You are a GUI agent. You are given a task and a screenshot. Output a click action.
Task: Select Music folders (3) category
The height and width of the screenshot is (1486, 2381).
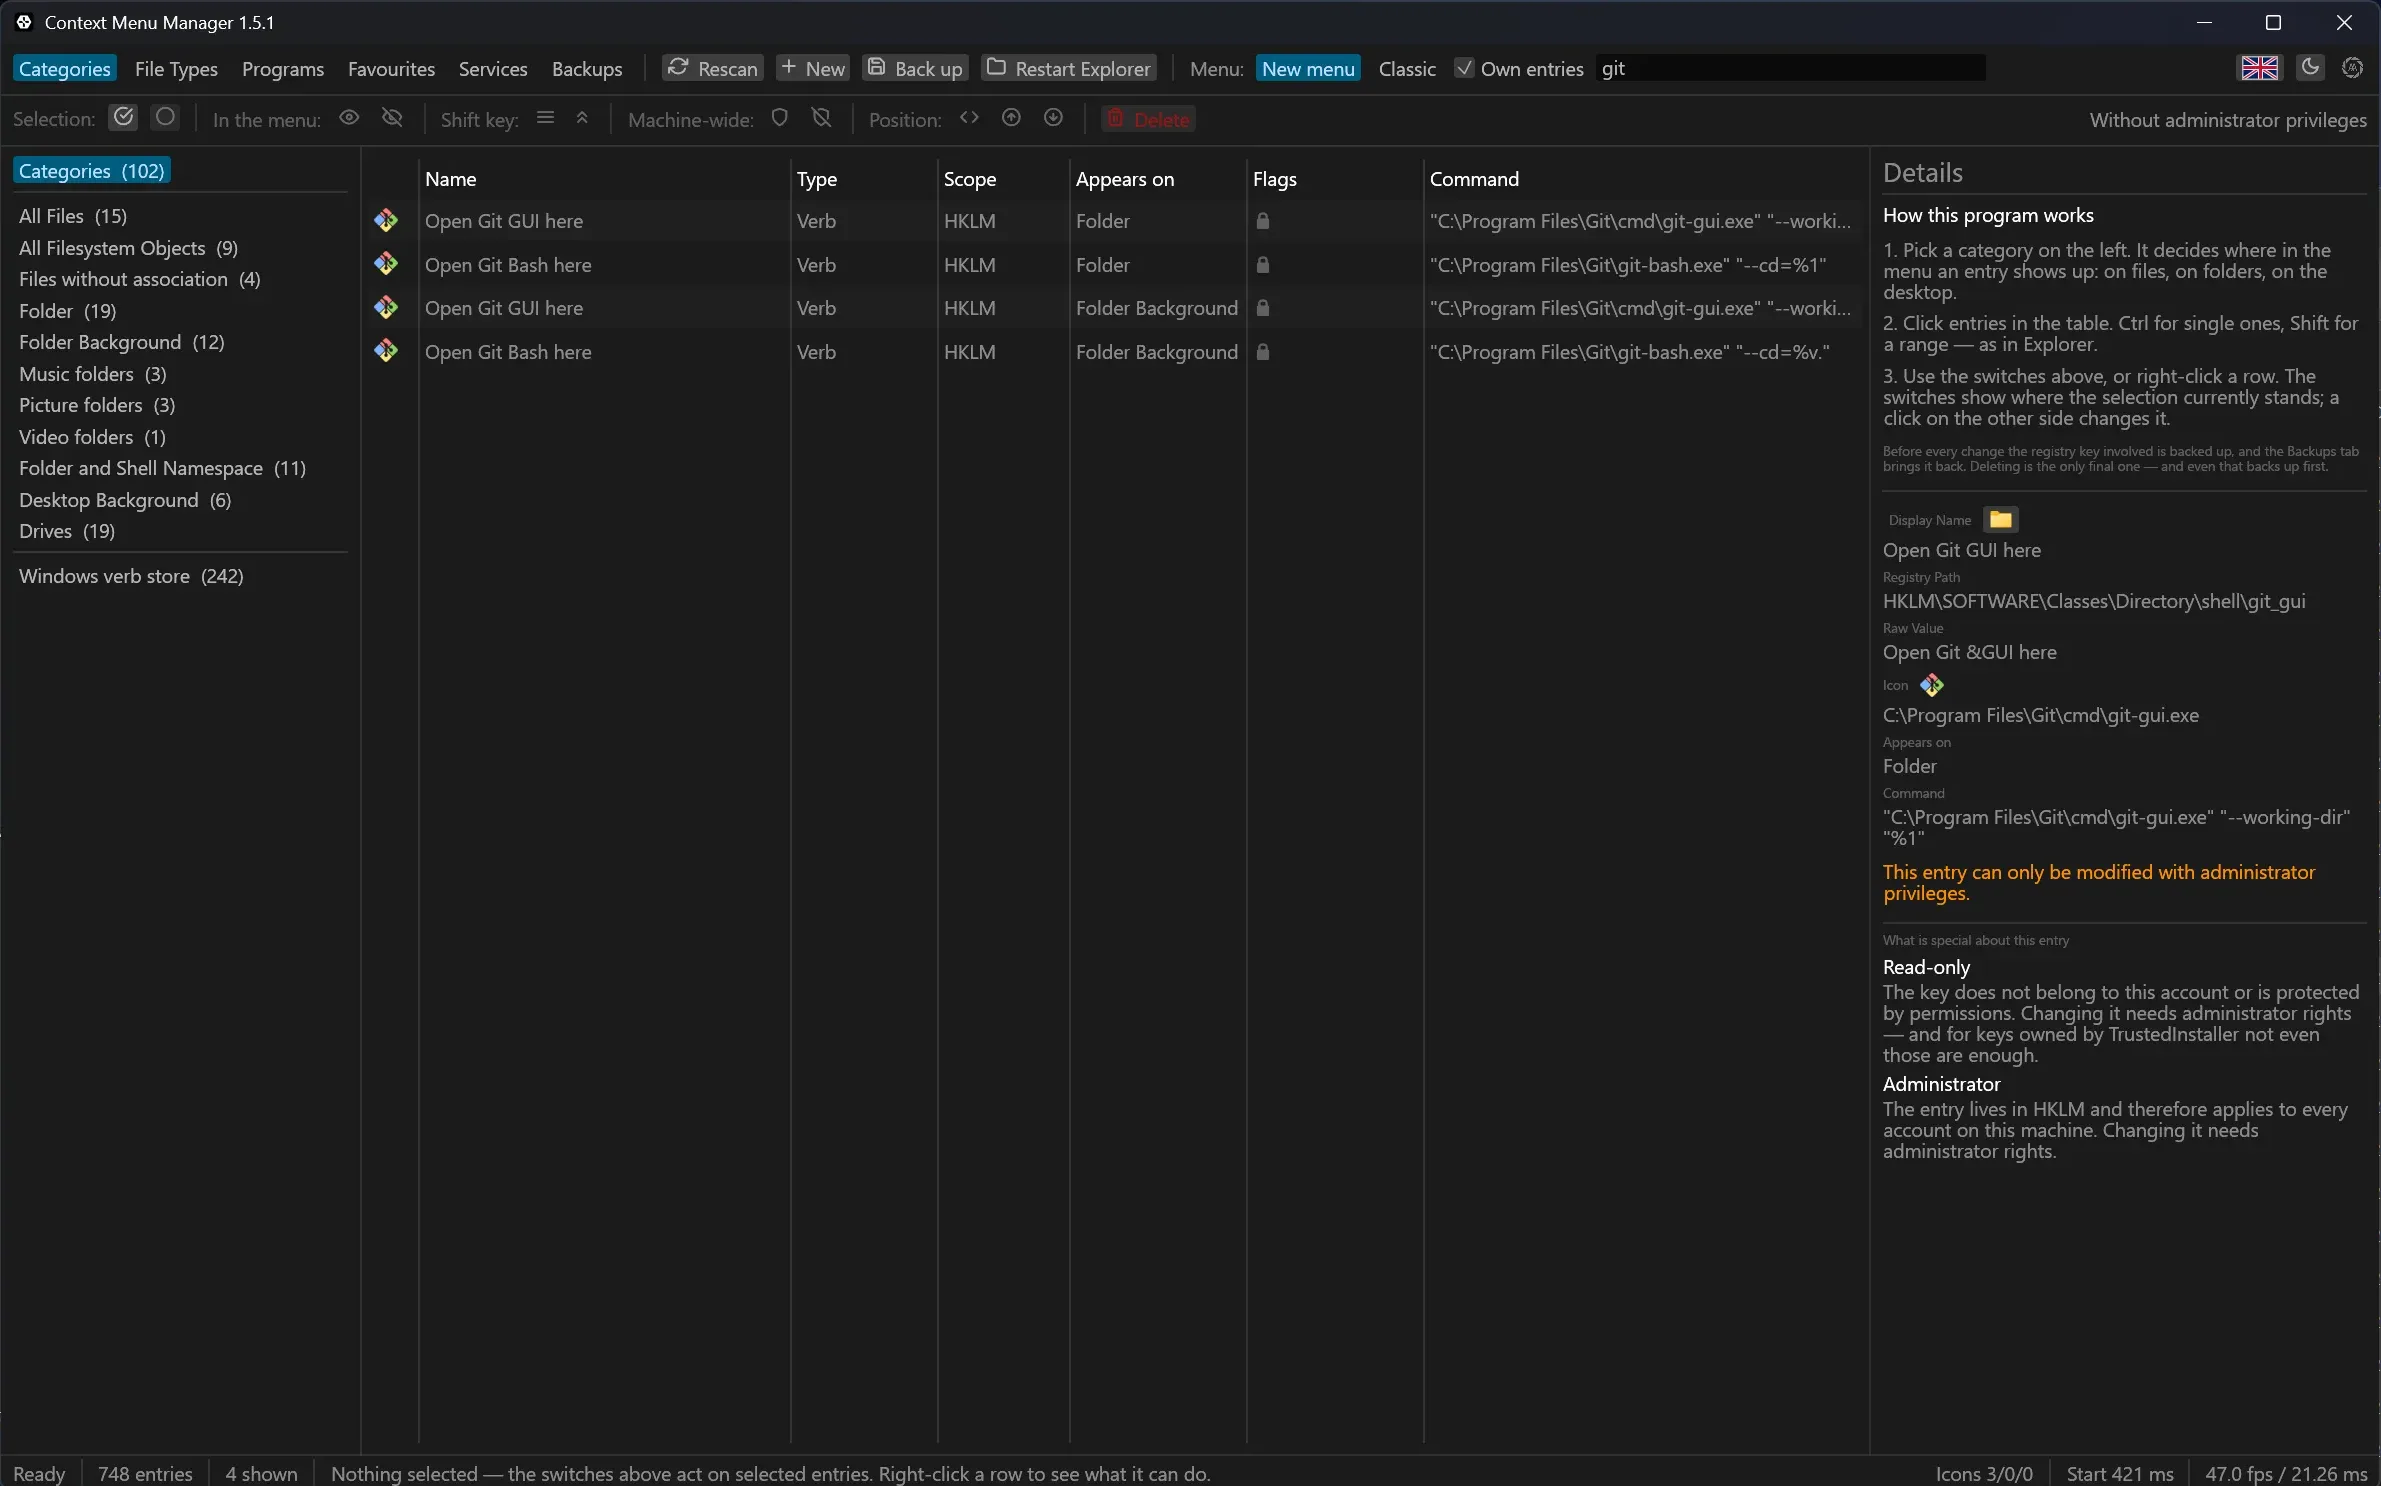[93, 374]
